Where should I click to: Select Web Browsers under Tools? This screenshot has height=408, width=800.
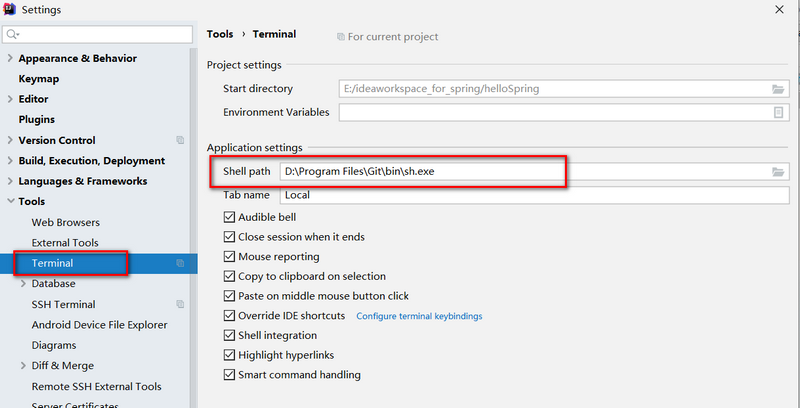tap(66, 222)
